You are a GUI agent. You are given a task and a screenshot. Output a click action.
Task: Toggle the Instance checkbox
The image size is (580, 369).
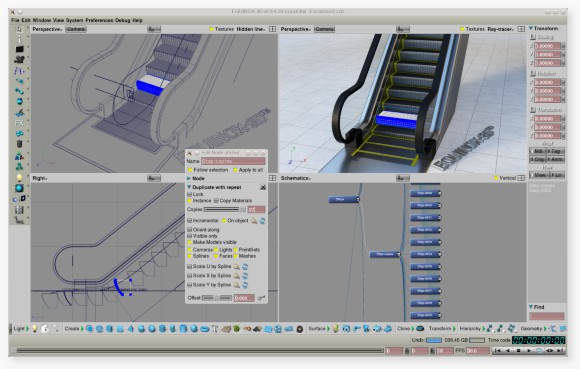coord(189,201)
